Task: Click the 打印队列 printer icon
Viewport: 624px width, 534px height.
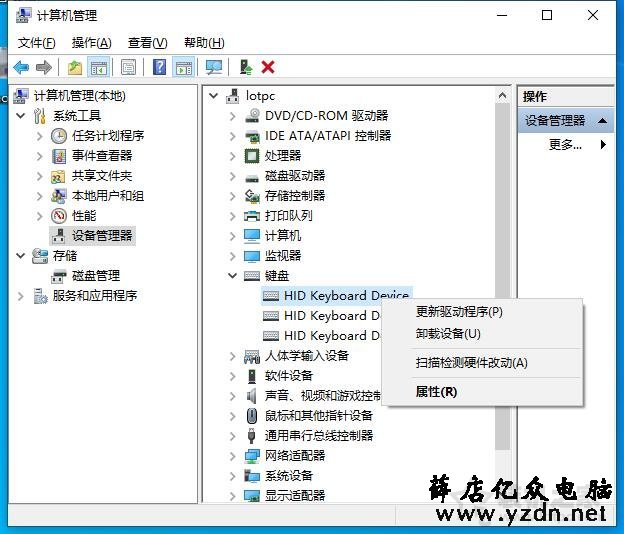Action: (252, 216)
